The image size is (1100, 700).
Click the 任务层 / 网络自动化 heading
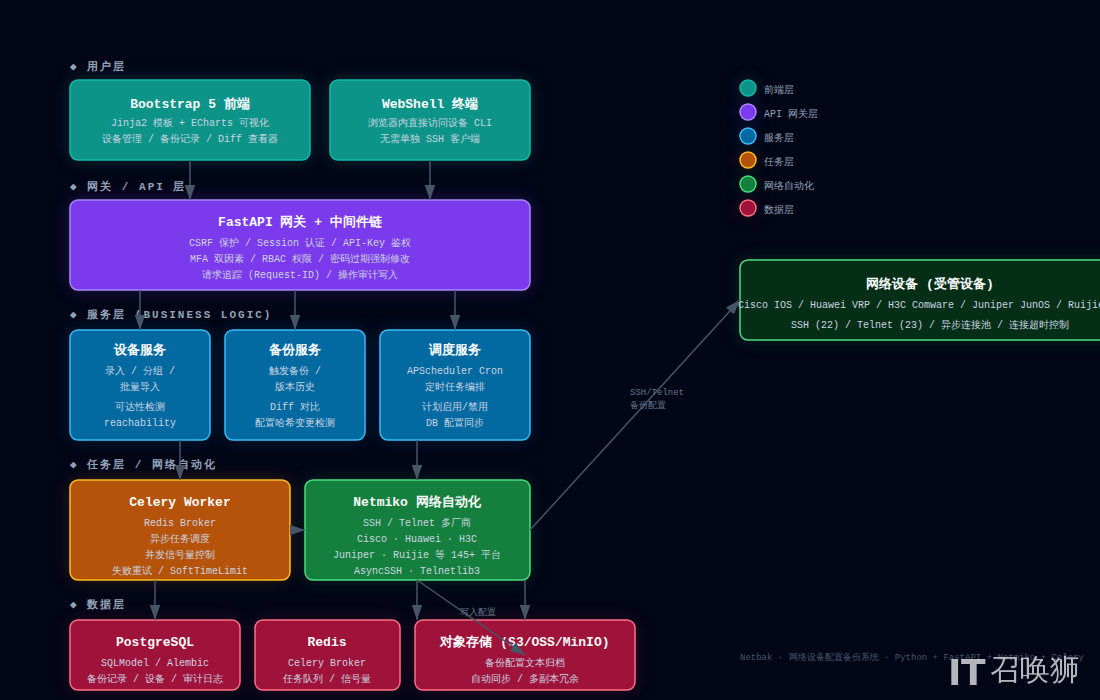142,464
